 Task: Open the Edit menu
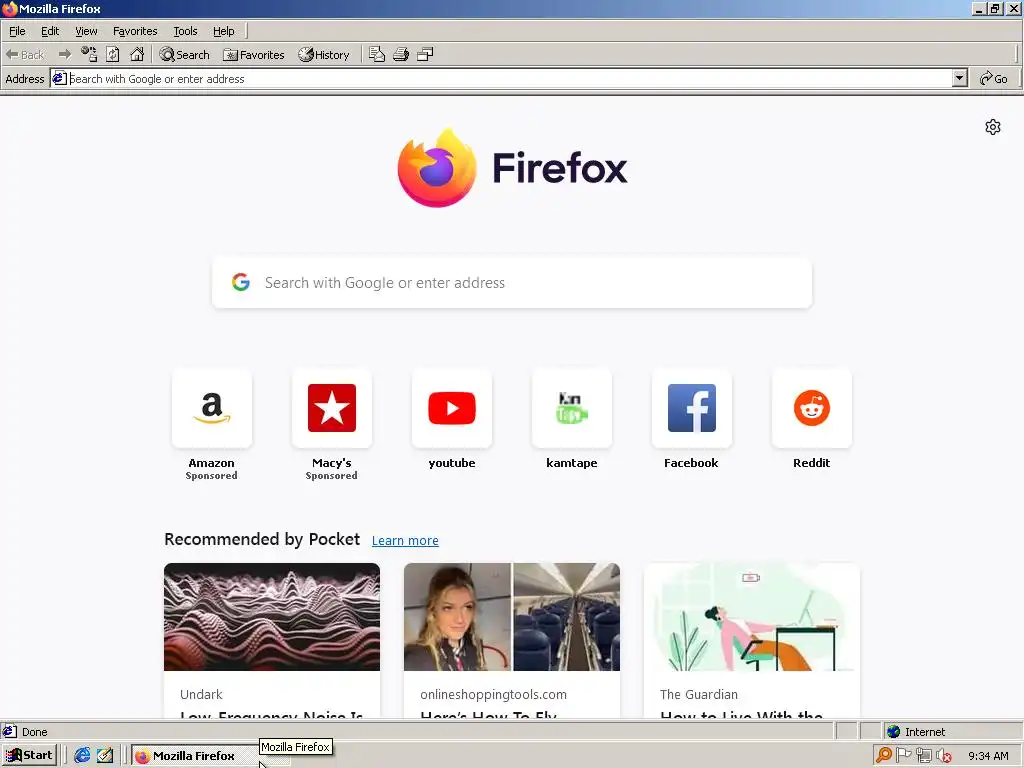50,31
